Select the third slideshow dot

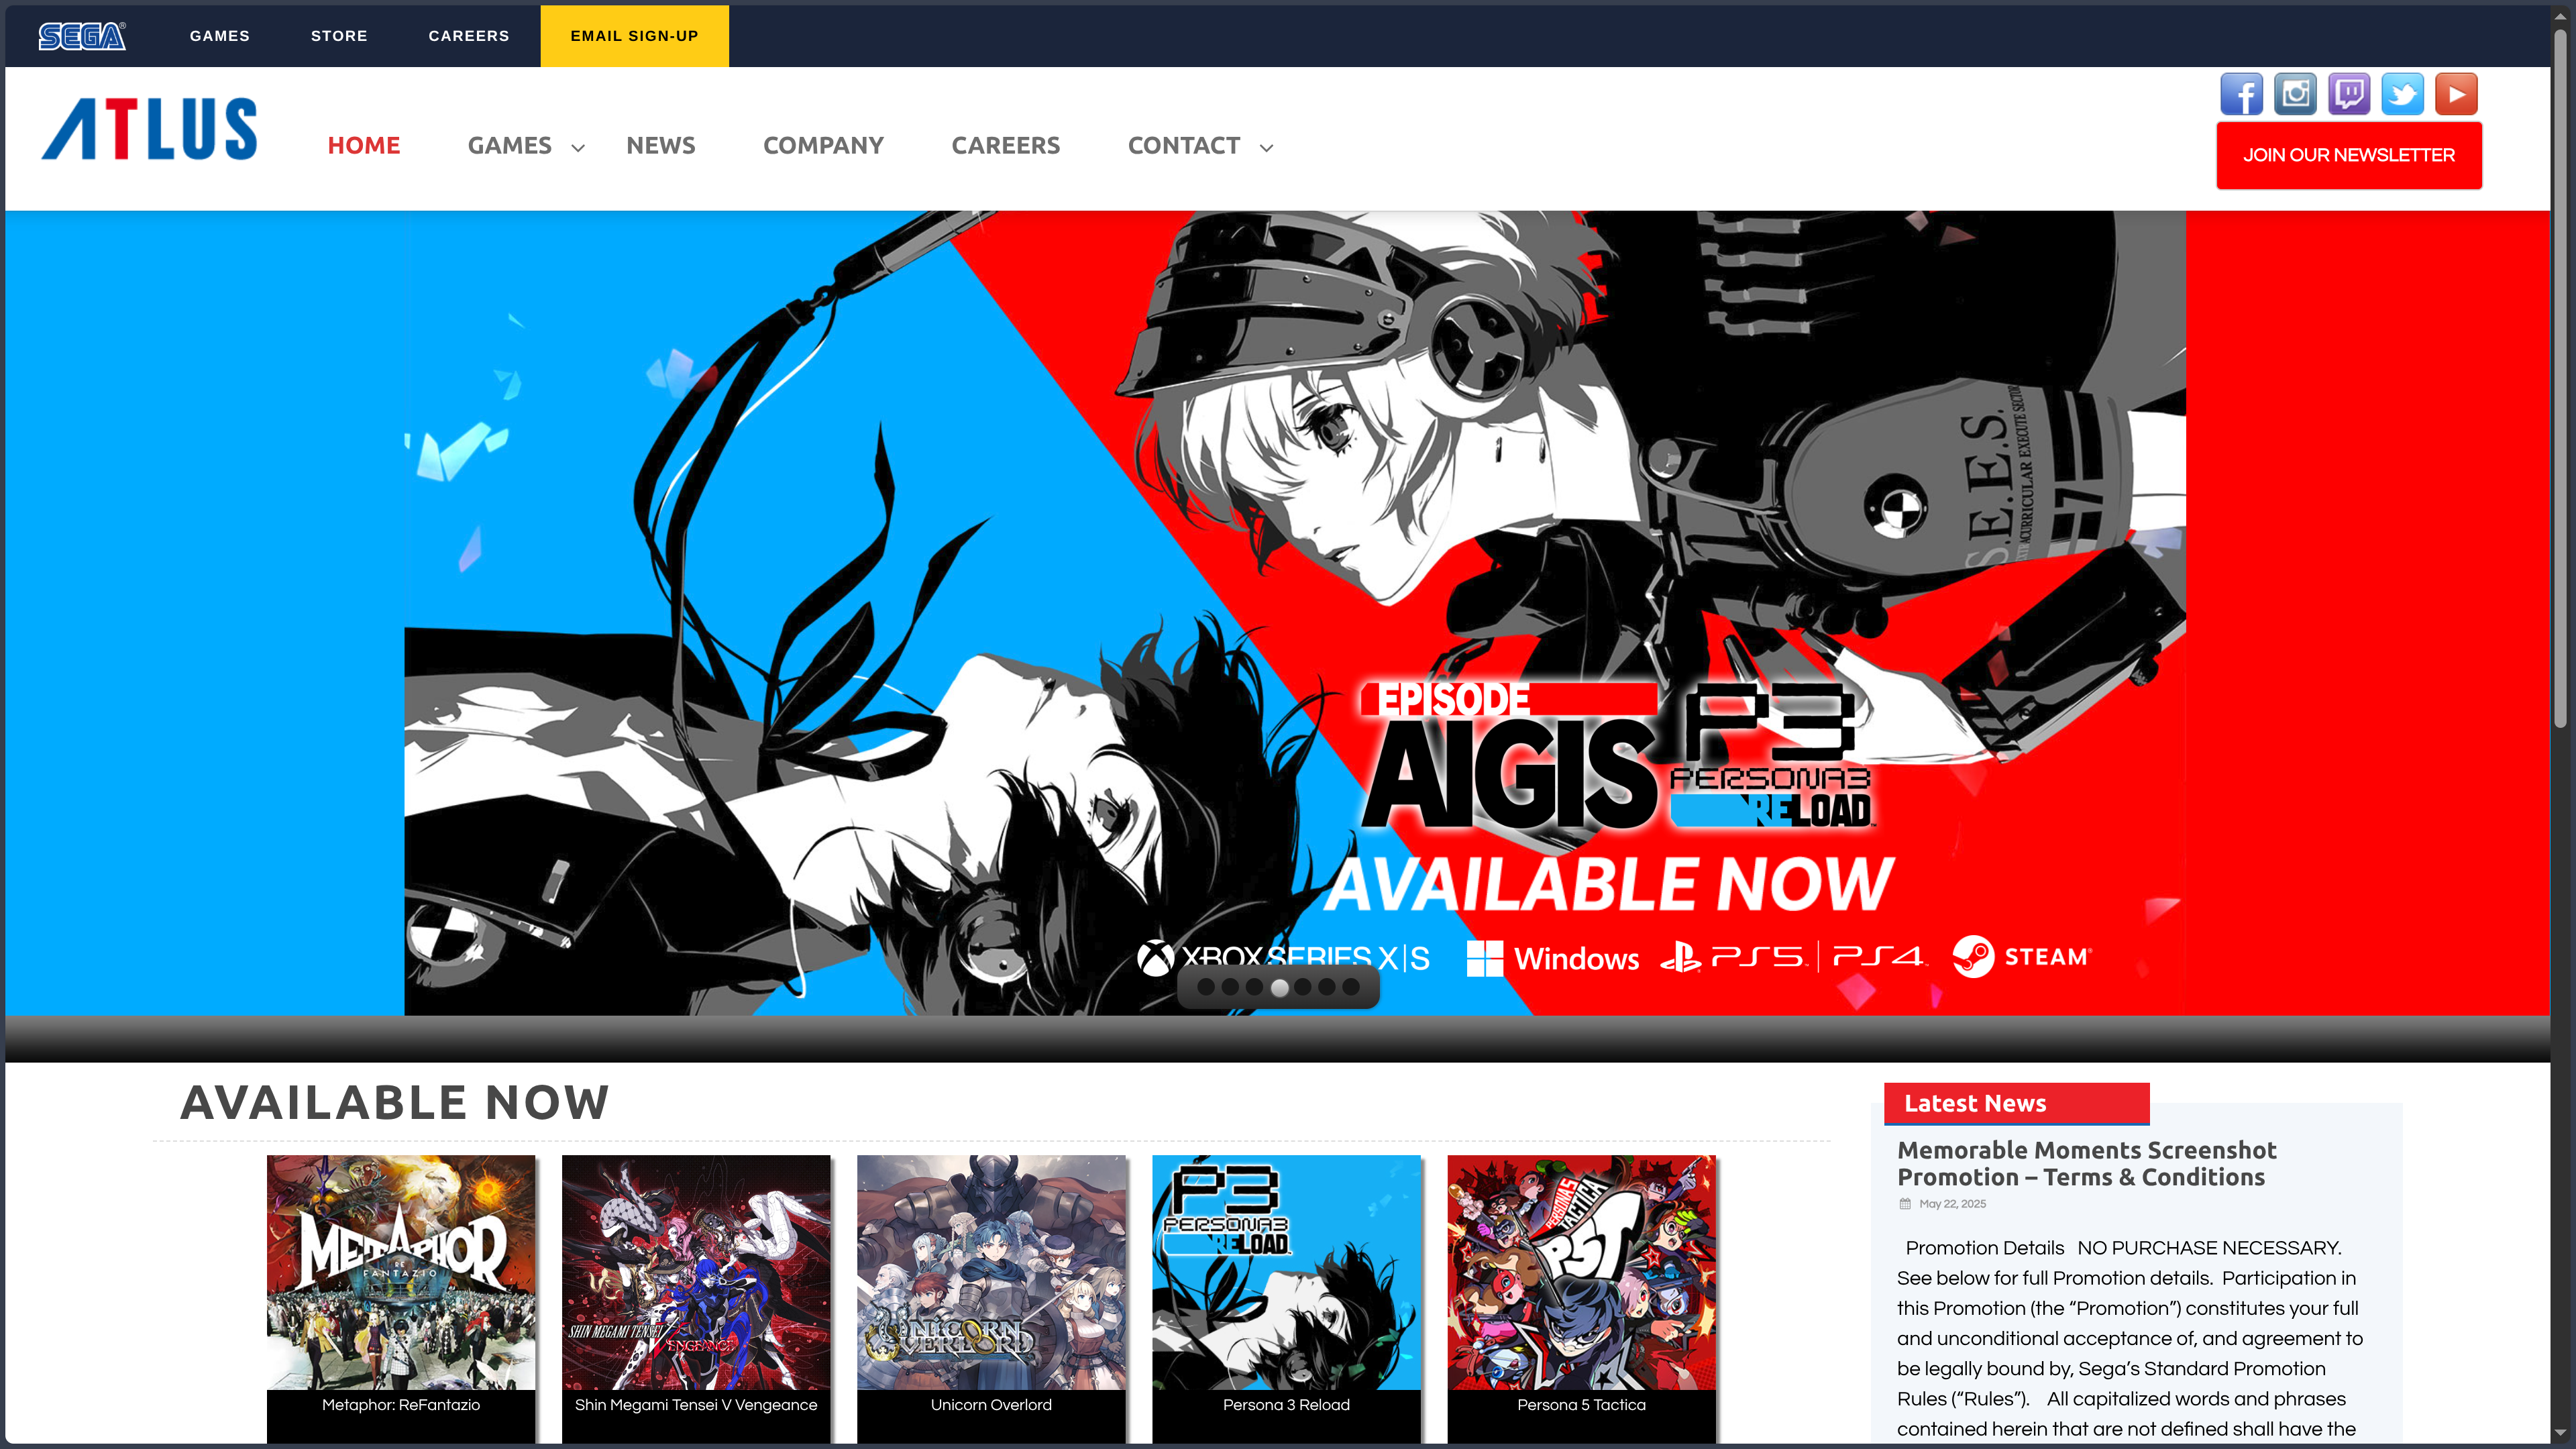pyautogui.click(x=1254, y=987)
